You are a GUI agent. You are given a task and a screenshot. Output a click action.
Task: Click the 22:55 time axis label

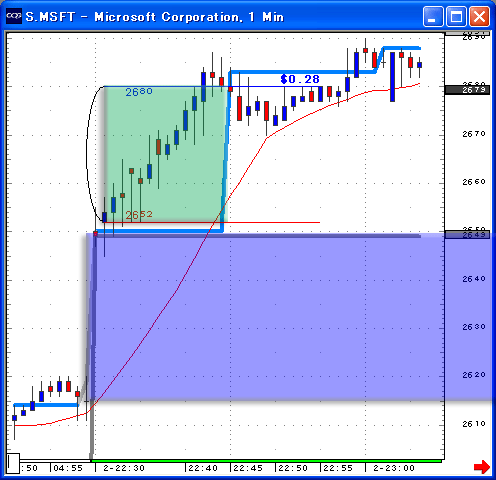[x=338, y=468]
